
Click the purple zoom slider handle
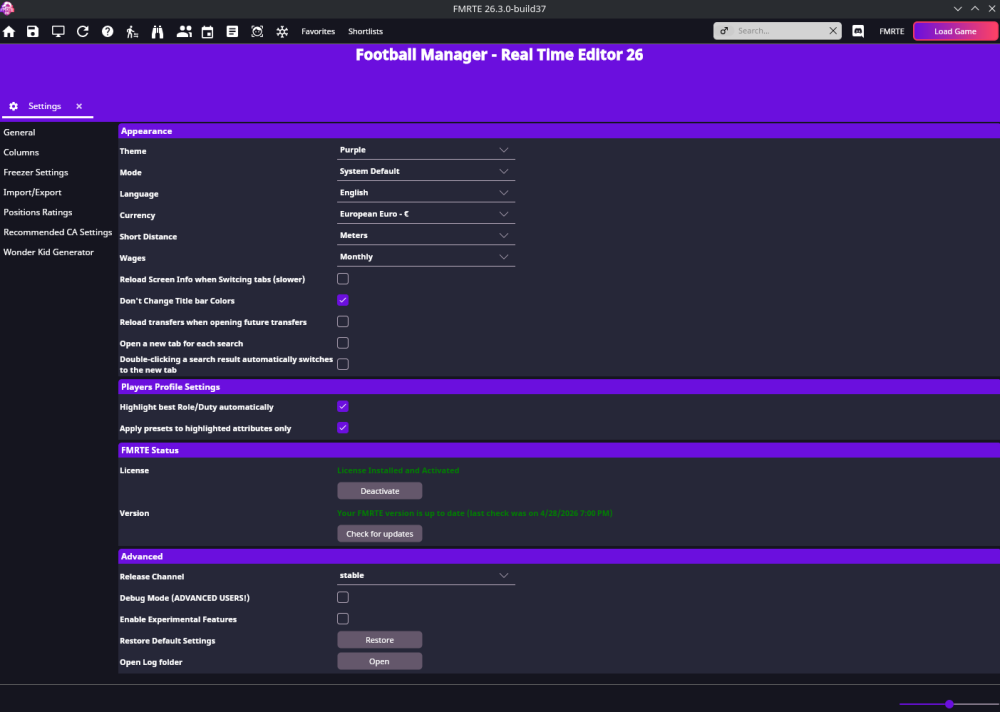pos(949,704)
